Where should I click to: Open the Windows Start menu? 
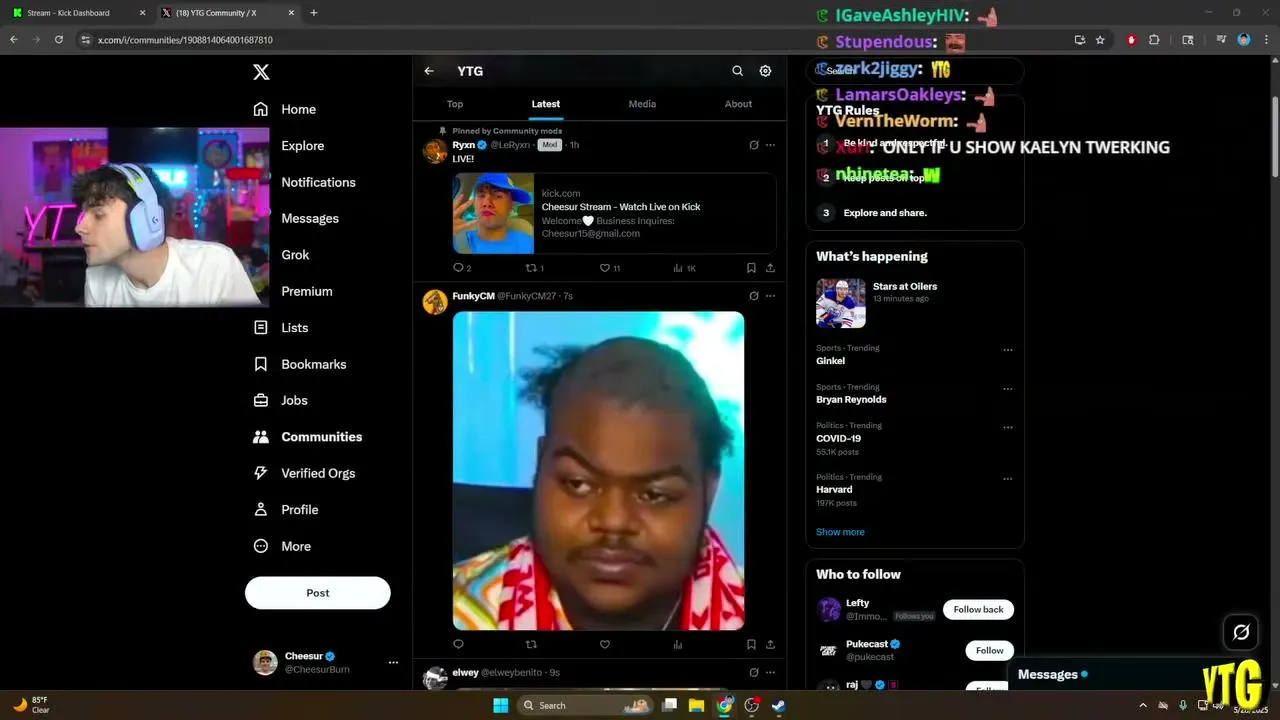(x=501, y=705)
